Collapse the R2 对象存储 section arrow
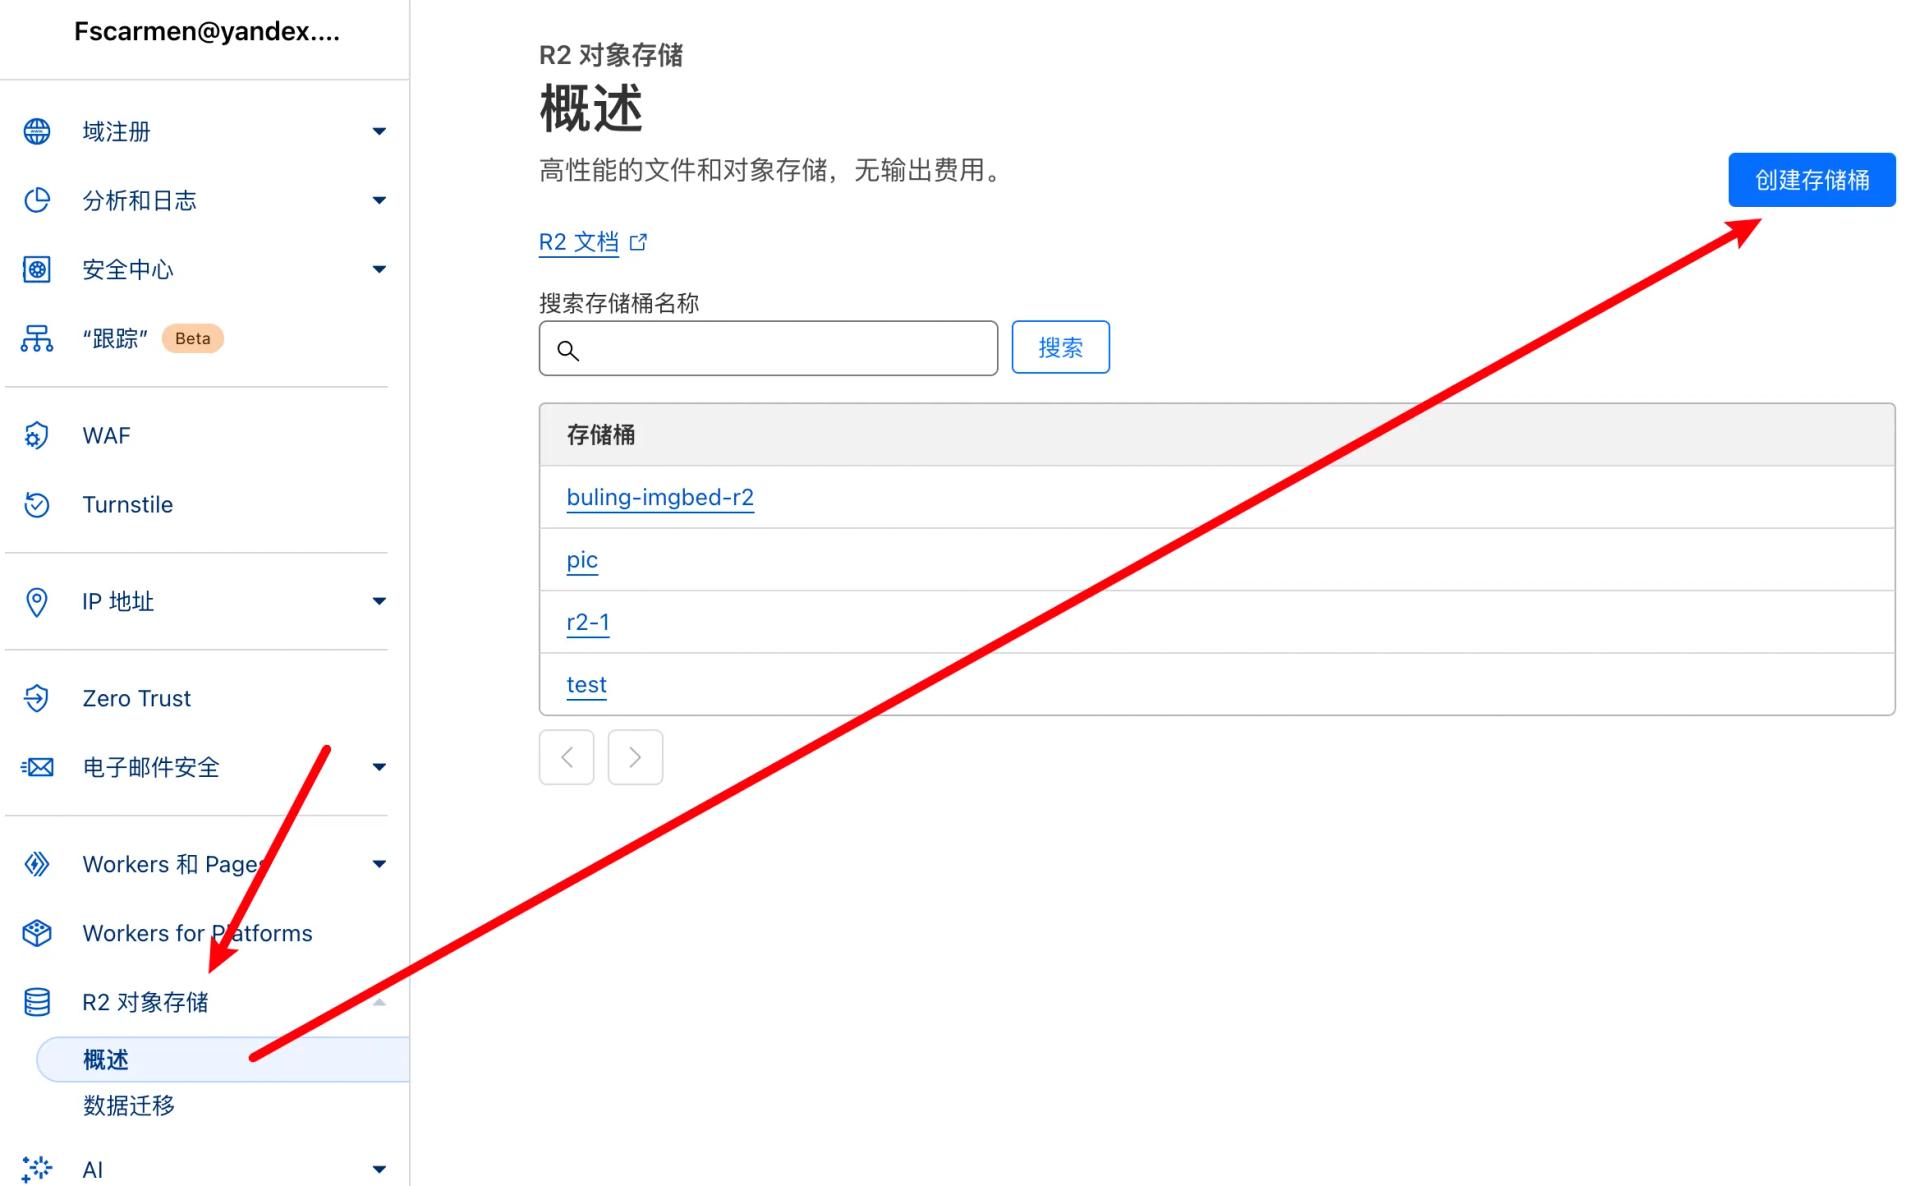Screen dimensions: 1920x1186 379,1002
